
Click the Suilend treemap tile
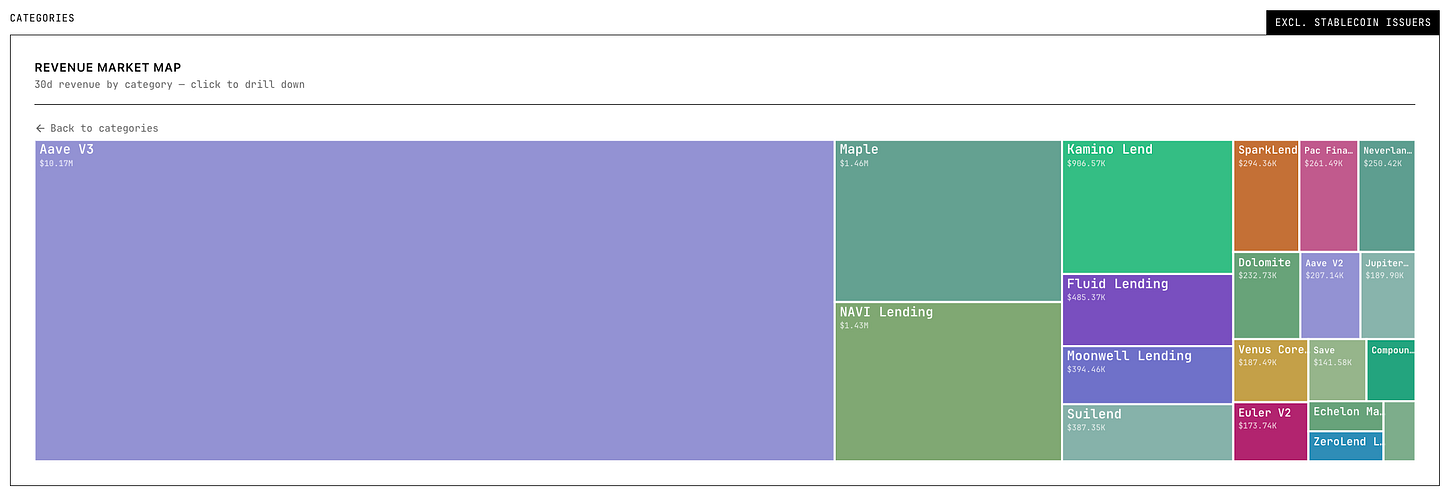click(1146, 433)
